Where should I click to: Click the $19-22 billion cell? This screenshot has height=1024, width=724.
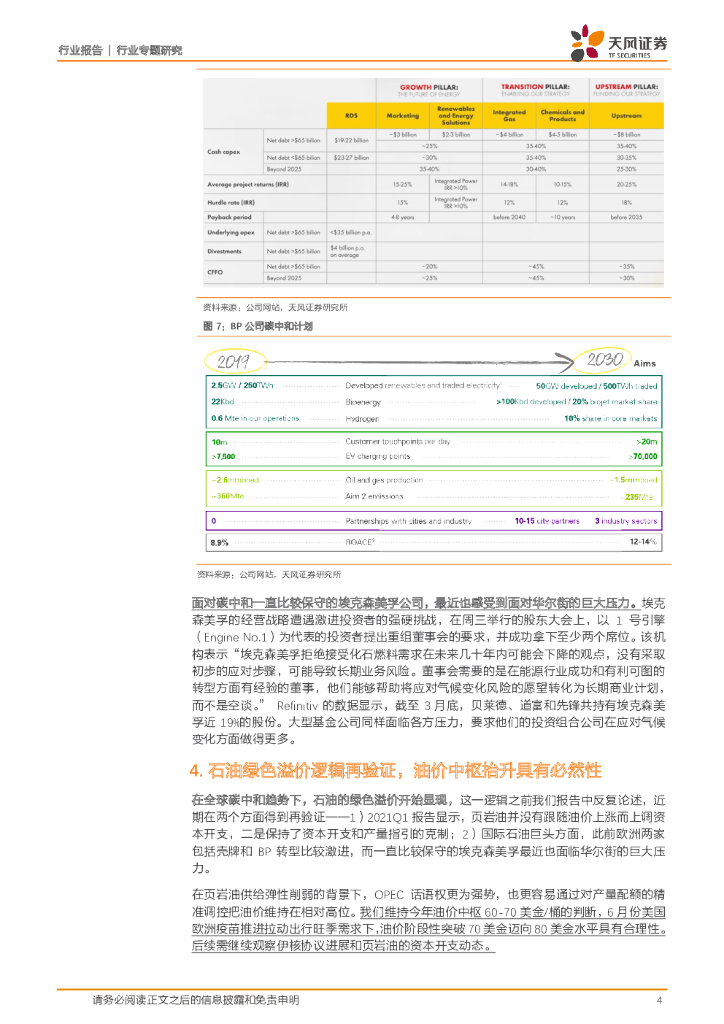tap(351, 140)
